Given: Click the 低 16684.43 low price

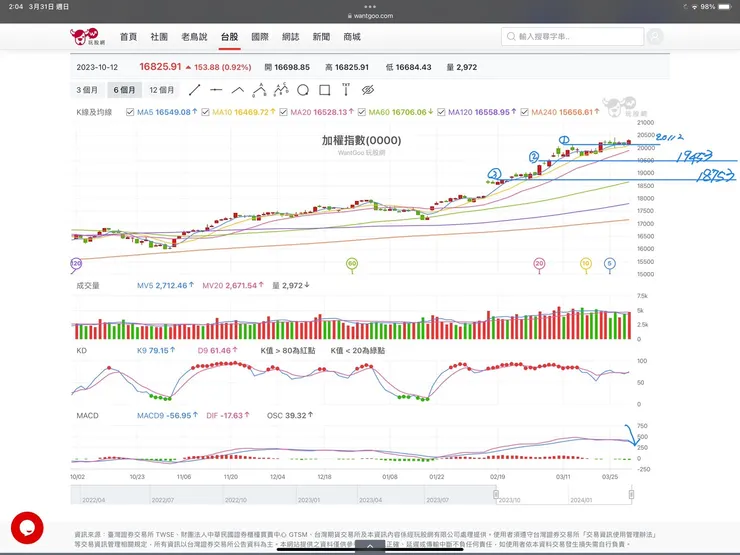Looking at the screenshot, I should tap(408, 67).
